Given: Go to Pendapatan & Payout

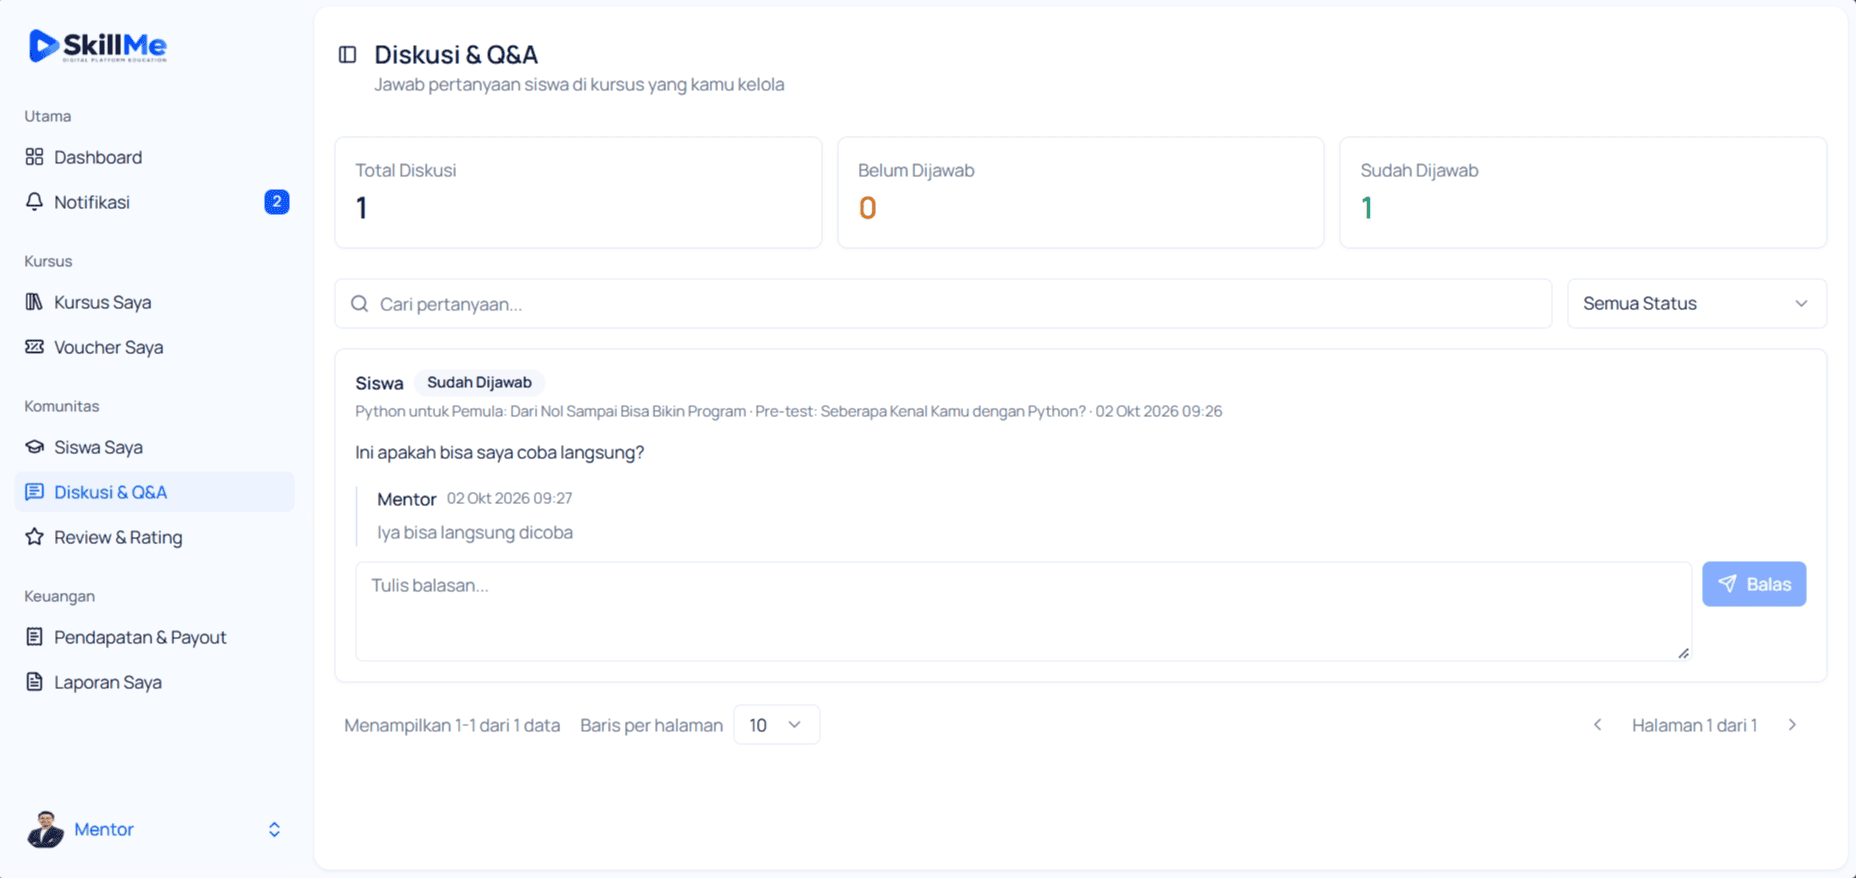Looking at the screenshot, I should tap(154, 637).
